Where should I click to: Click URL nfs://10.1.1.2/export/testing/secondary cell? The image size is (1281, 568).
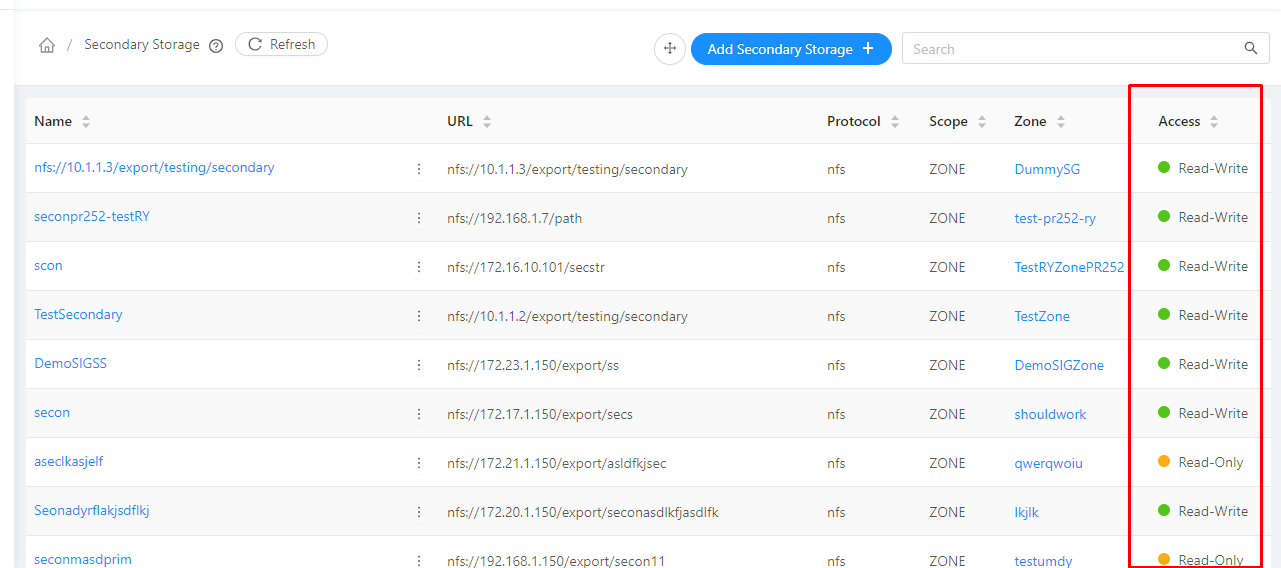[x=567, y=316]
